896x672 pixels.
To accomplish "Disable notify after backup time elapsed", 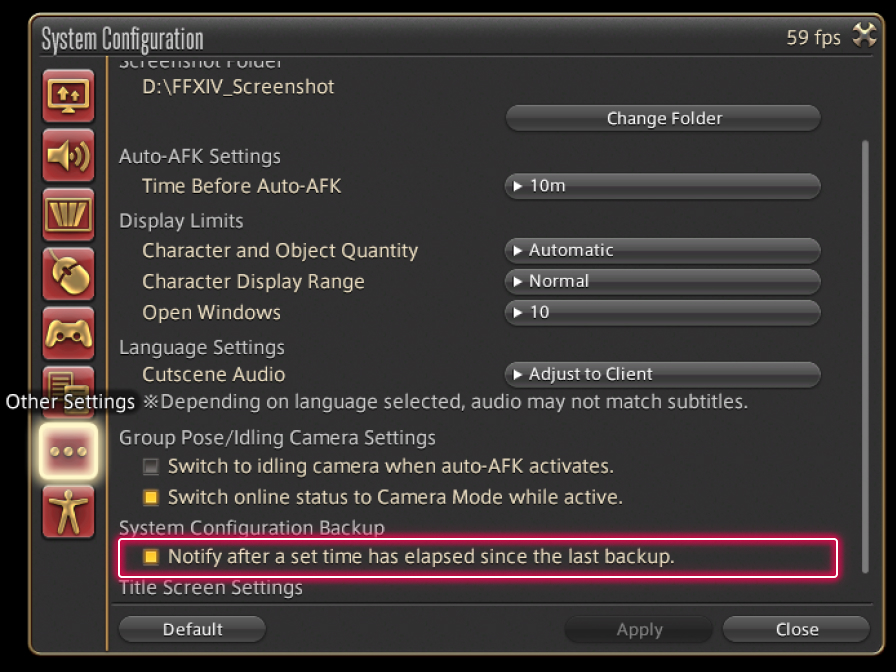I will [x=151, y=557].
